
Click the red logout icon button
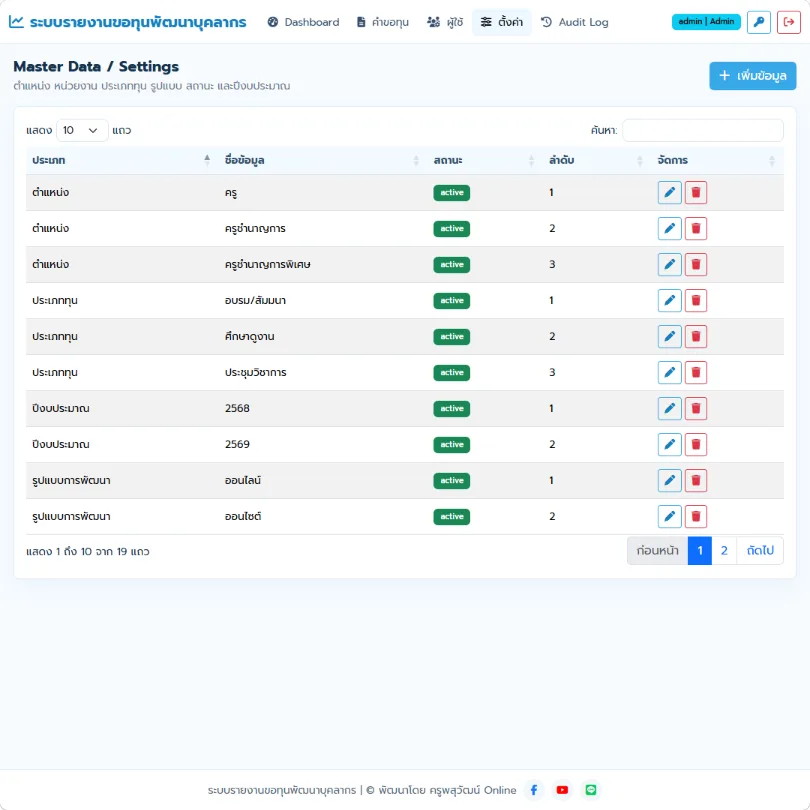(788, 22)
